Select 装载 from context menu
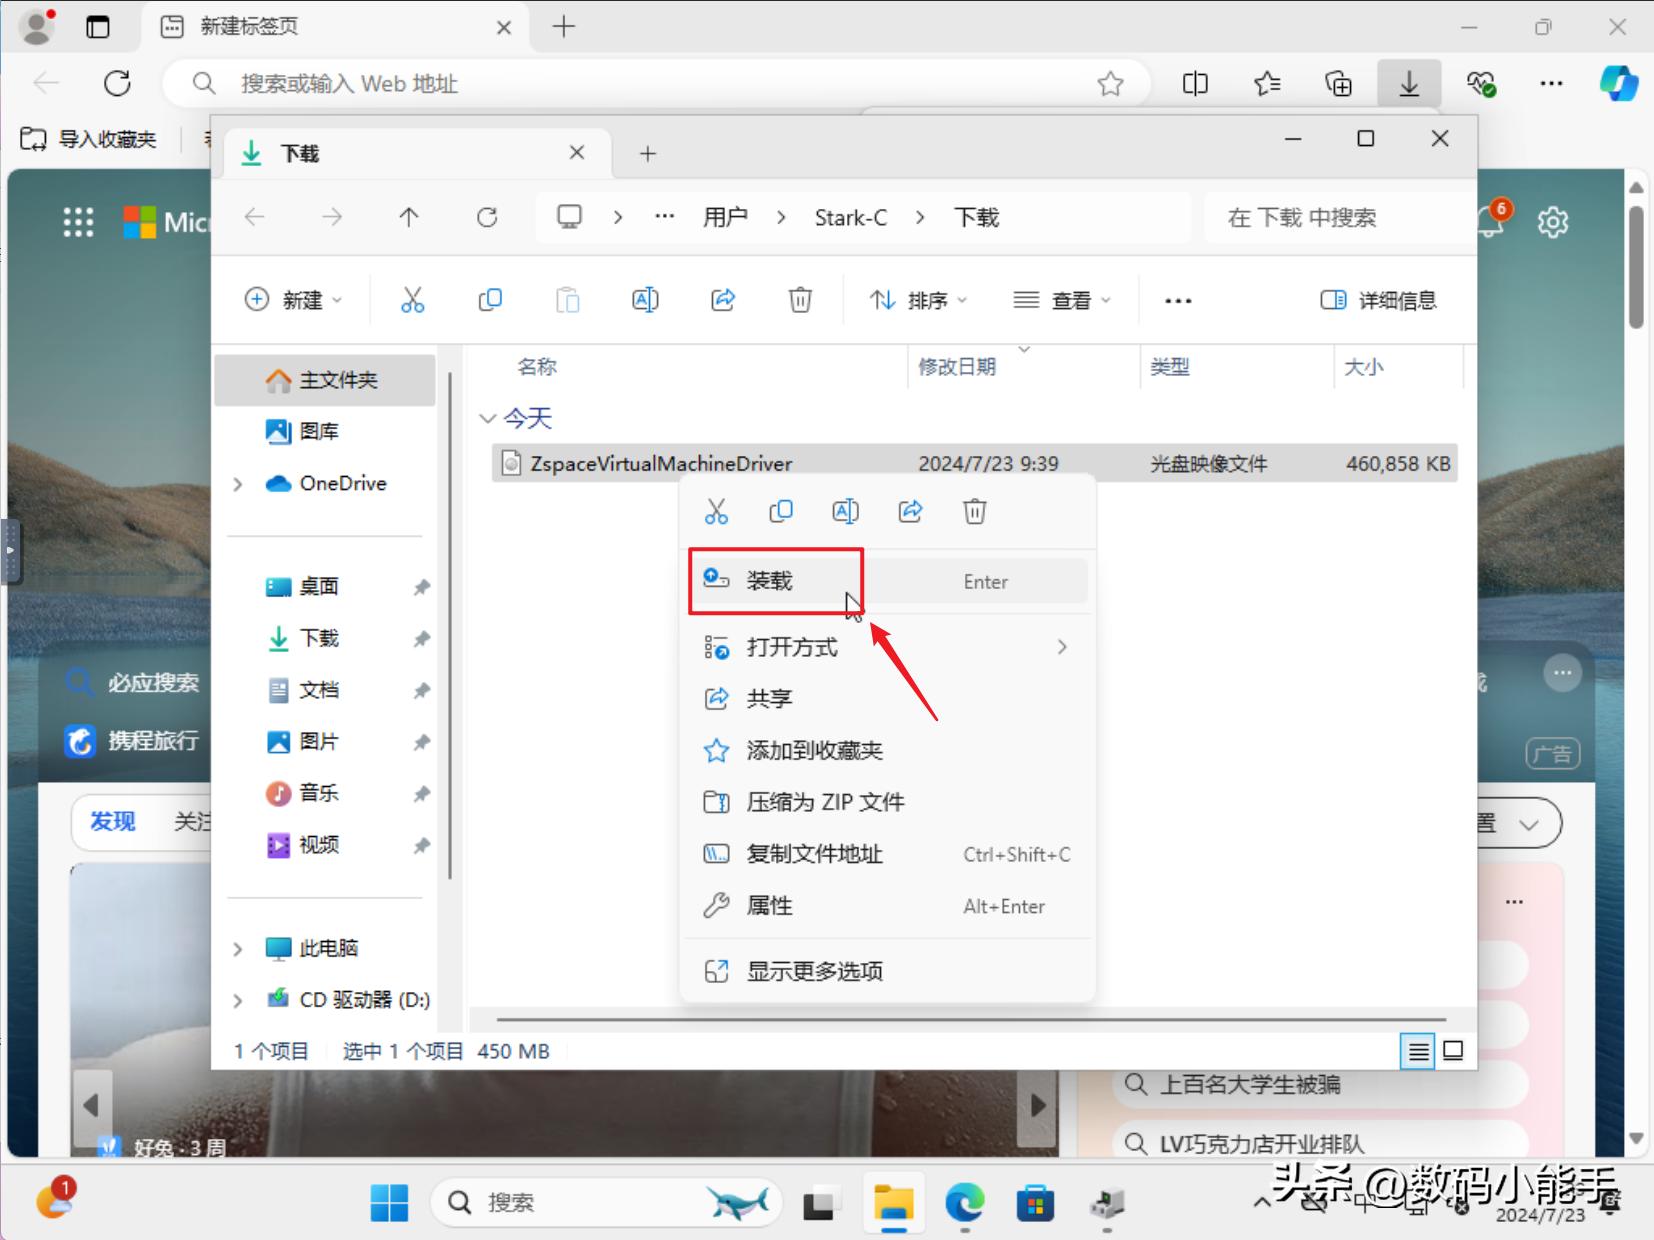Screen dimensions: 1654x1240 (x=770, y=581)
